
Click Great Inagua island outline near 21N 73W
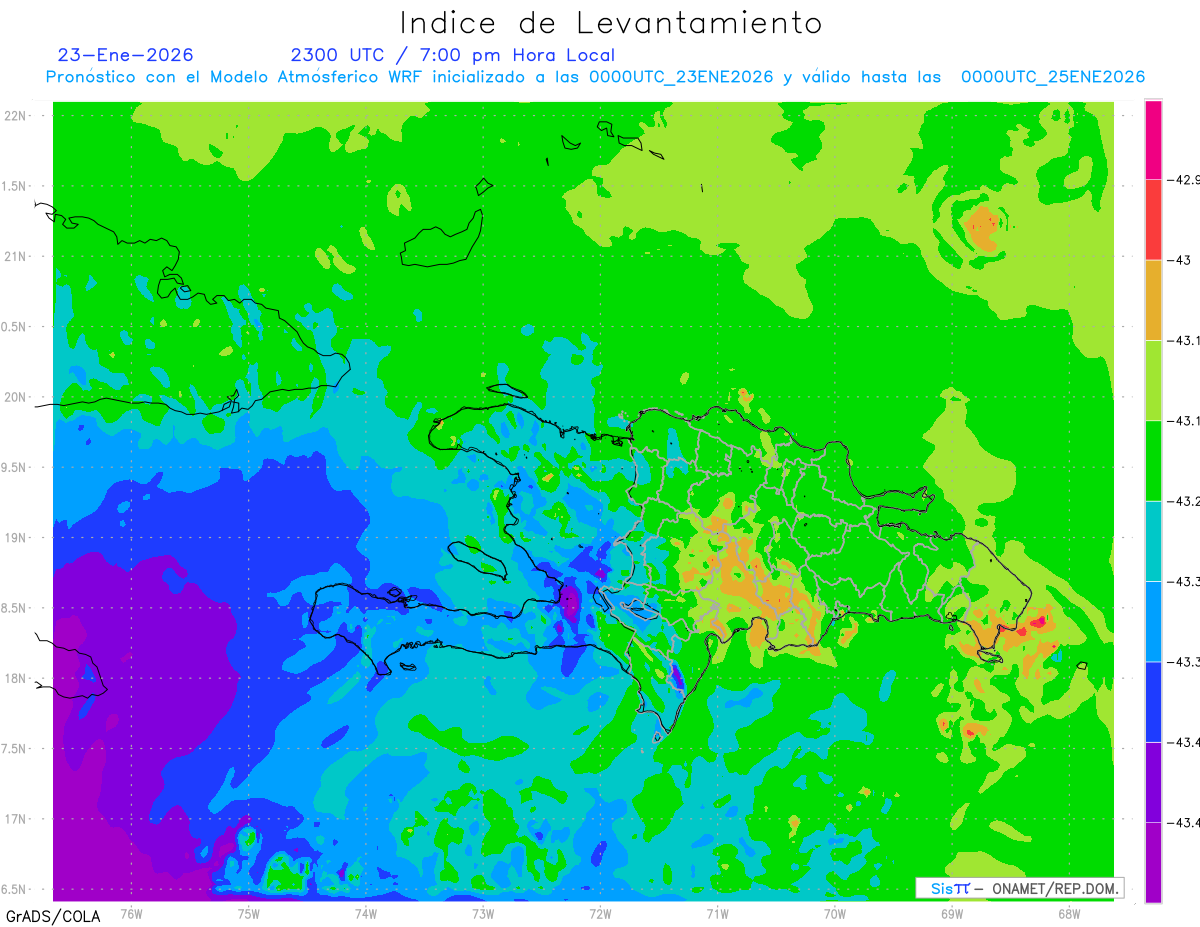point(442,238)
